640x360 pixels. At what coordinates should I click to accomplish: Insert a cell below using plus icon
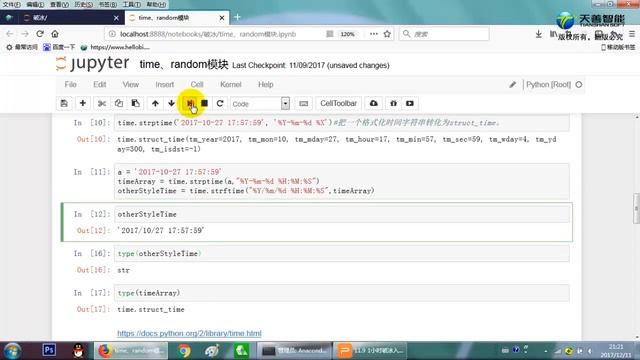82,104
